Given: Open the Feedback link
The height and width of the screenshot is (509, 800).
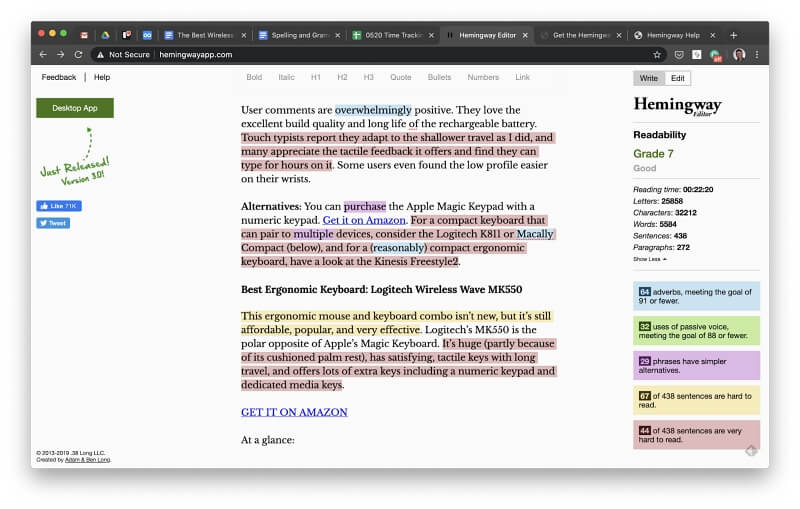Looking at the screenshot, I should click(59, 77).
